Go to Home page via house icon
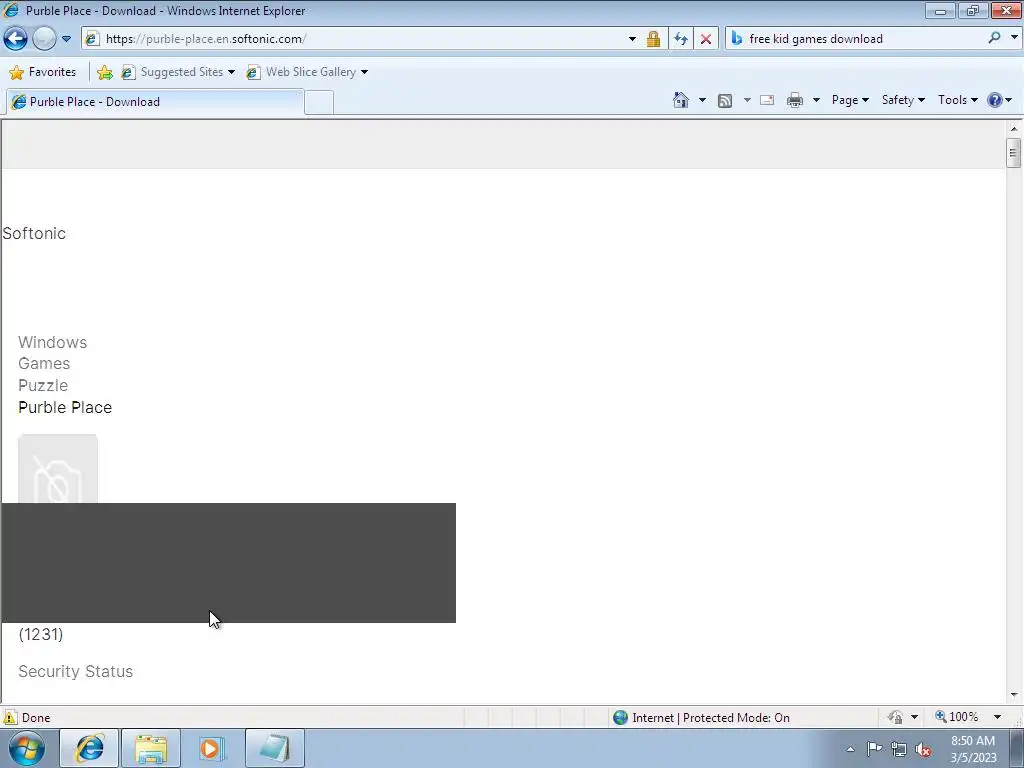The height and width of the screenshot is (768, 1024). (x=680, y=100)
